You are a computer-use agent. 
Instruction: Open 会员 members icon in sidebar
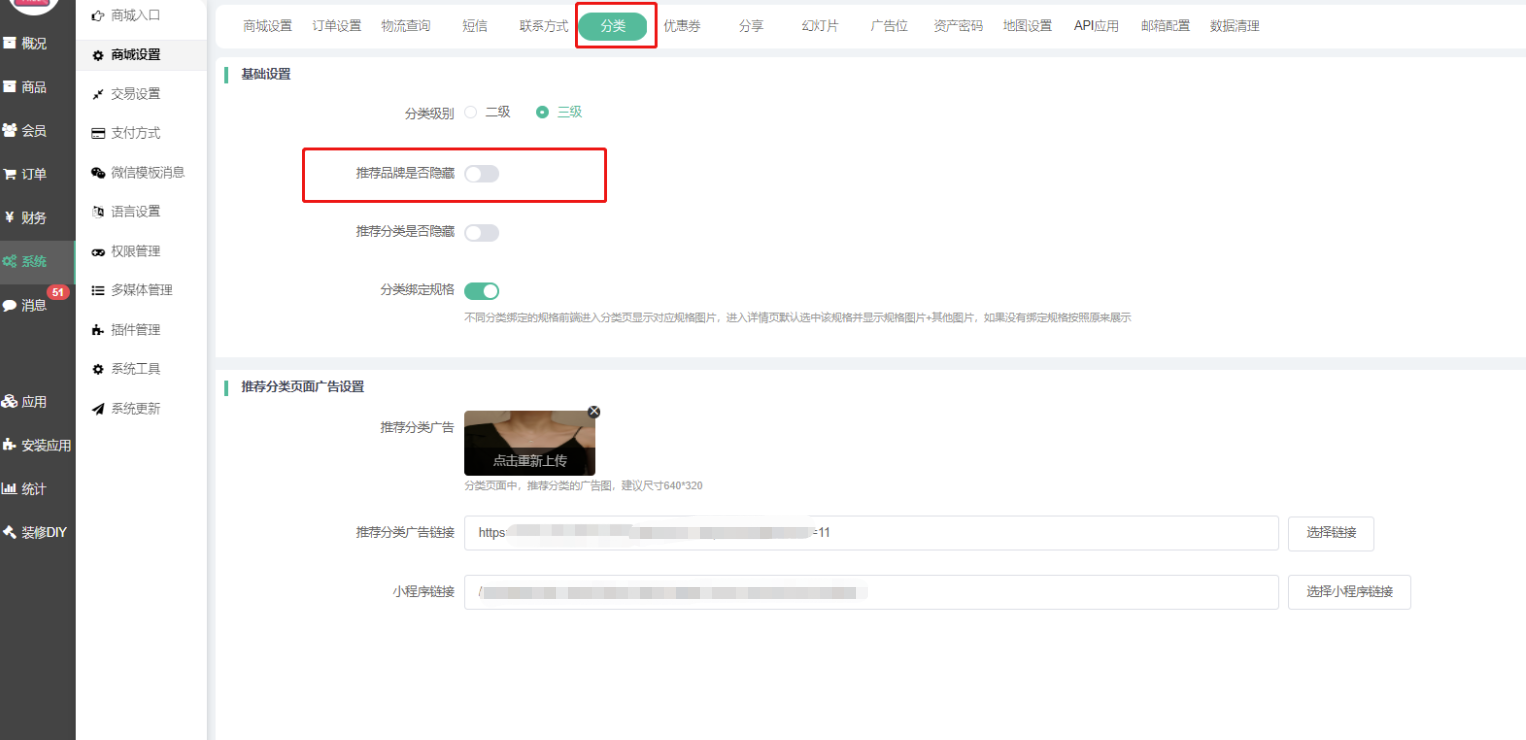(10, 130)
